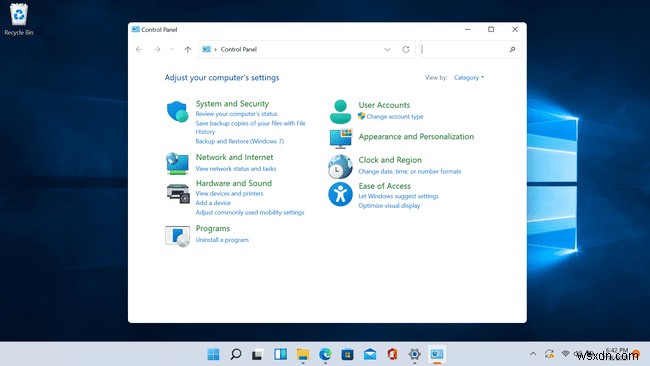
Task: Open Hardware and Sound category
Action: (234, 183)
